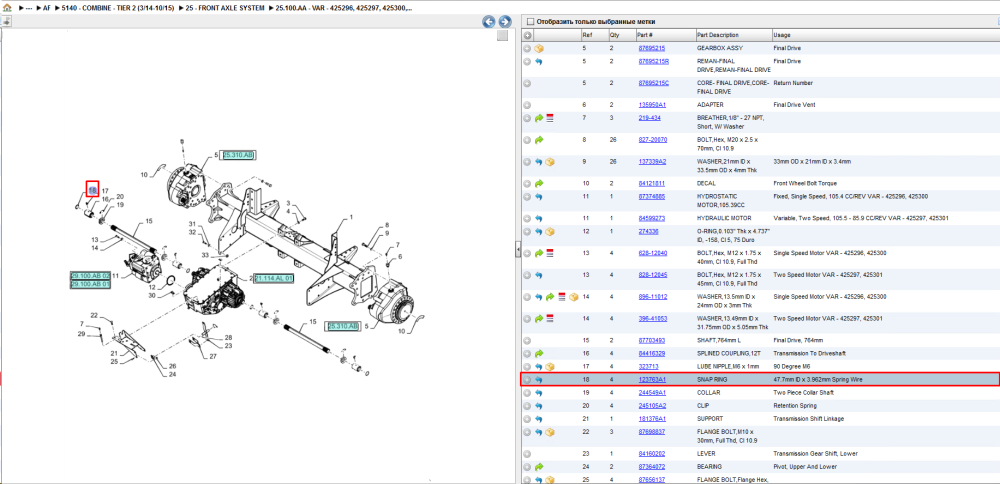Screen dimensions: 1000x484
Task: Open the 'AF' breadcrumb level
Action: (47, 9)
